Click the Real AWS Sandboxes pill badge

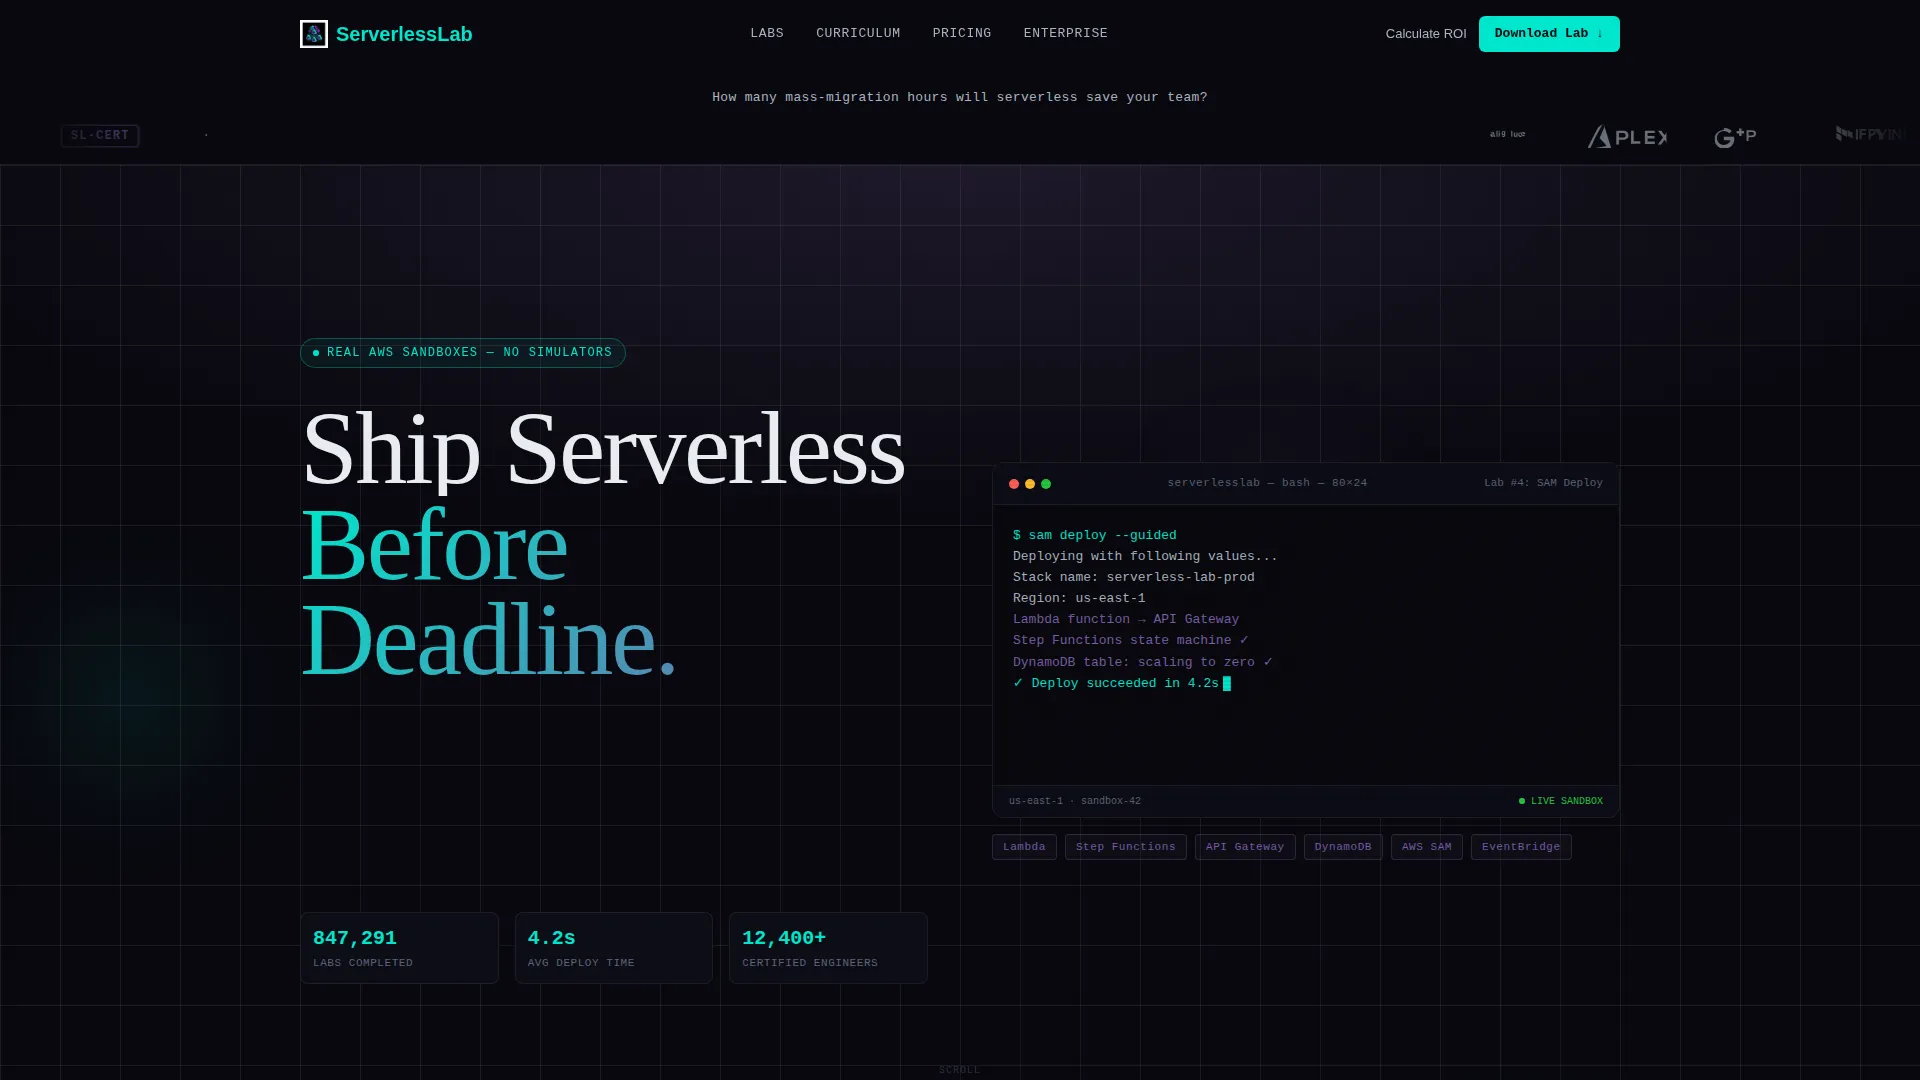pyautogui.click(x=463, y=353)
